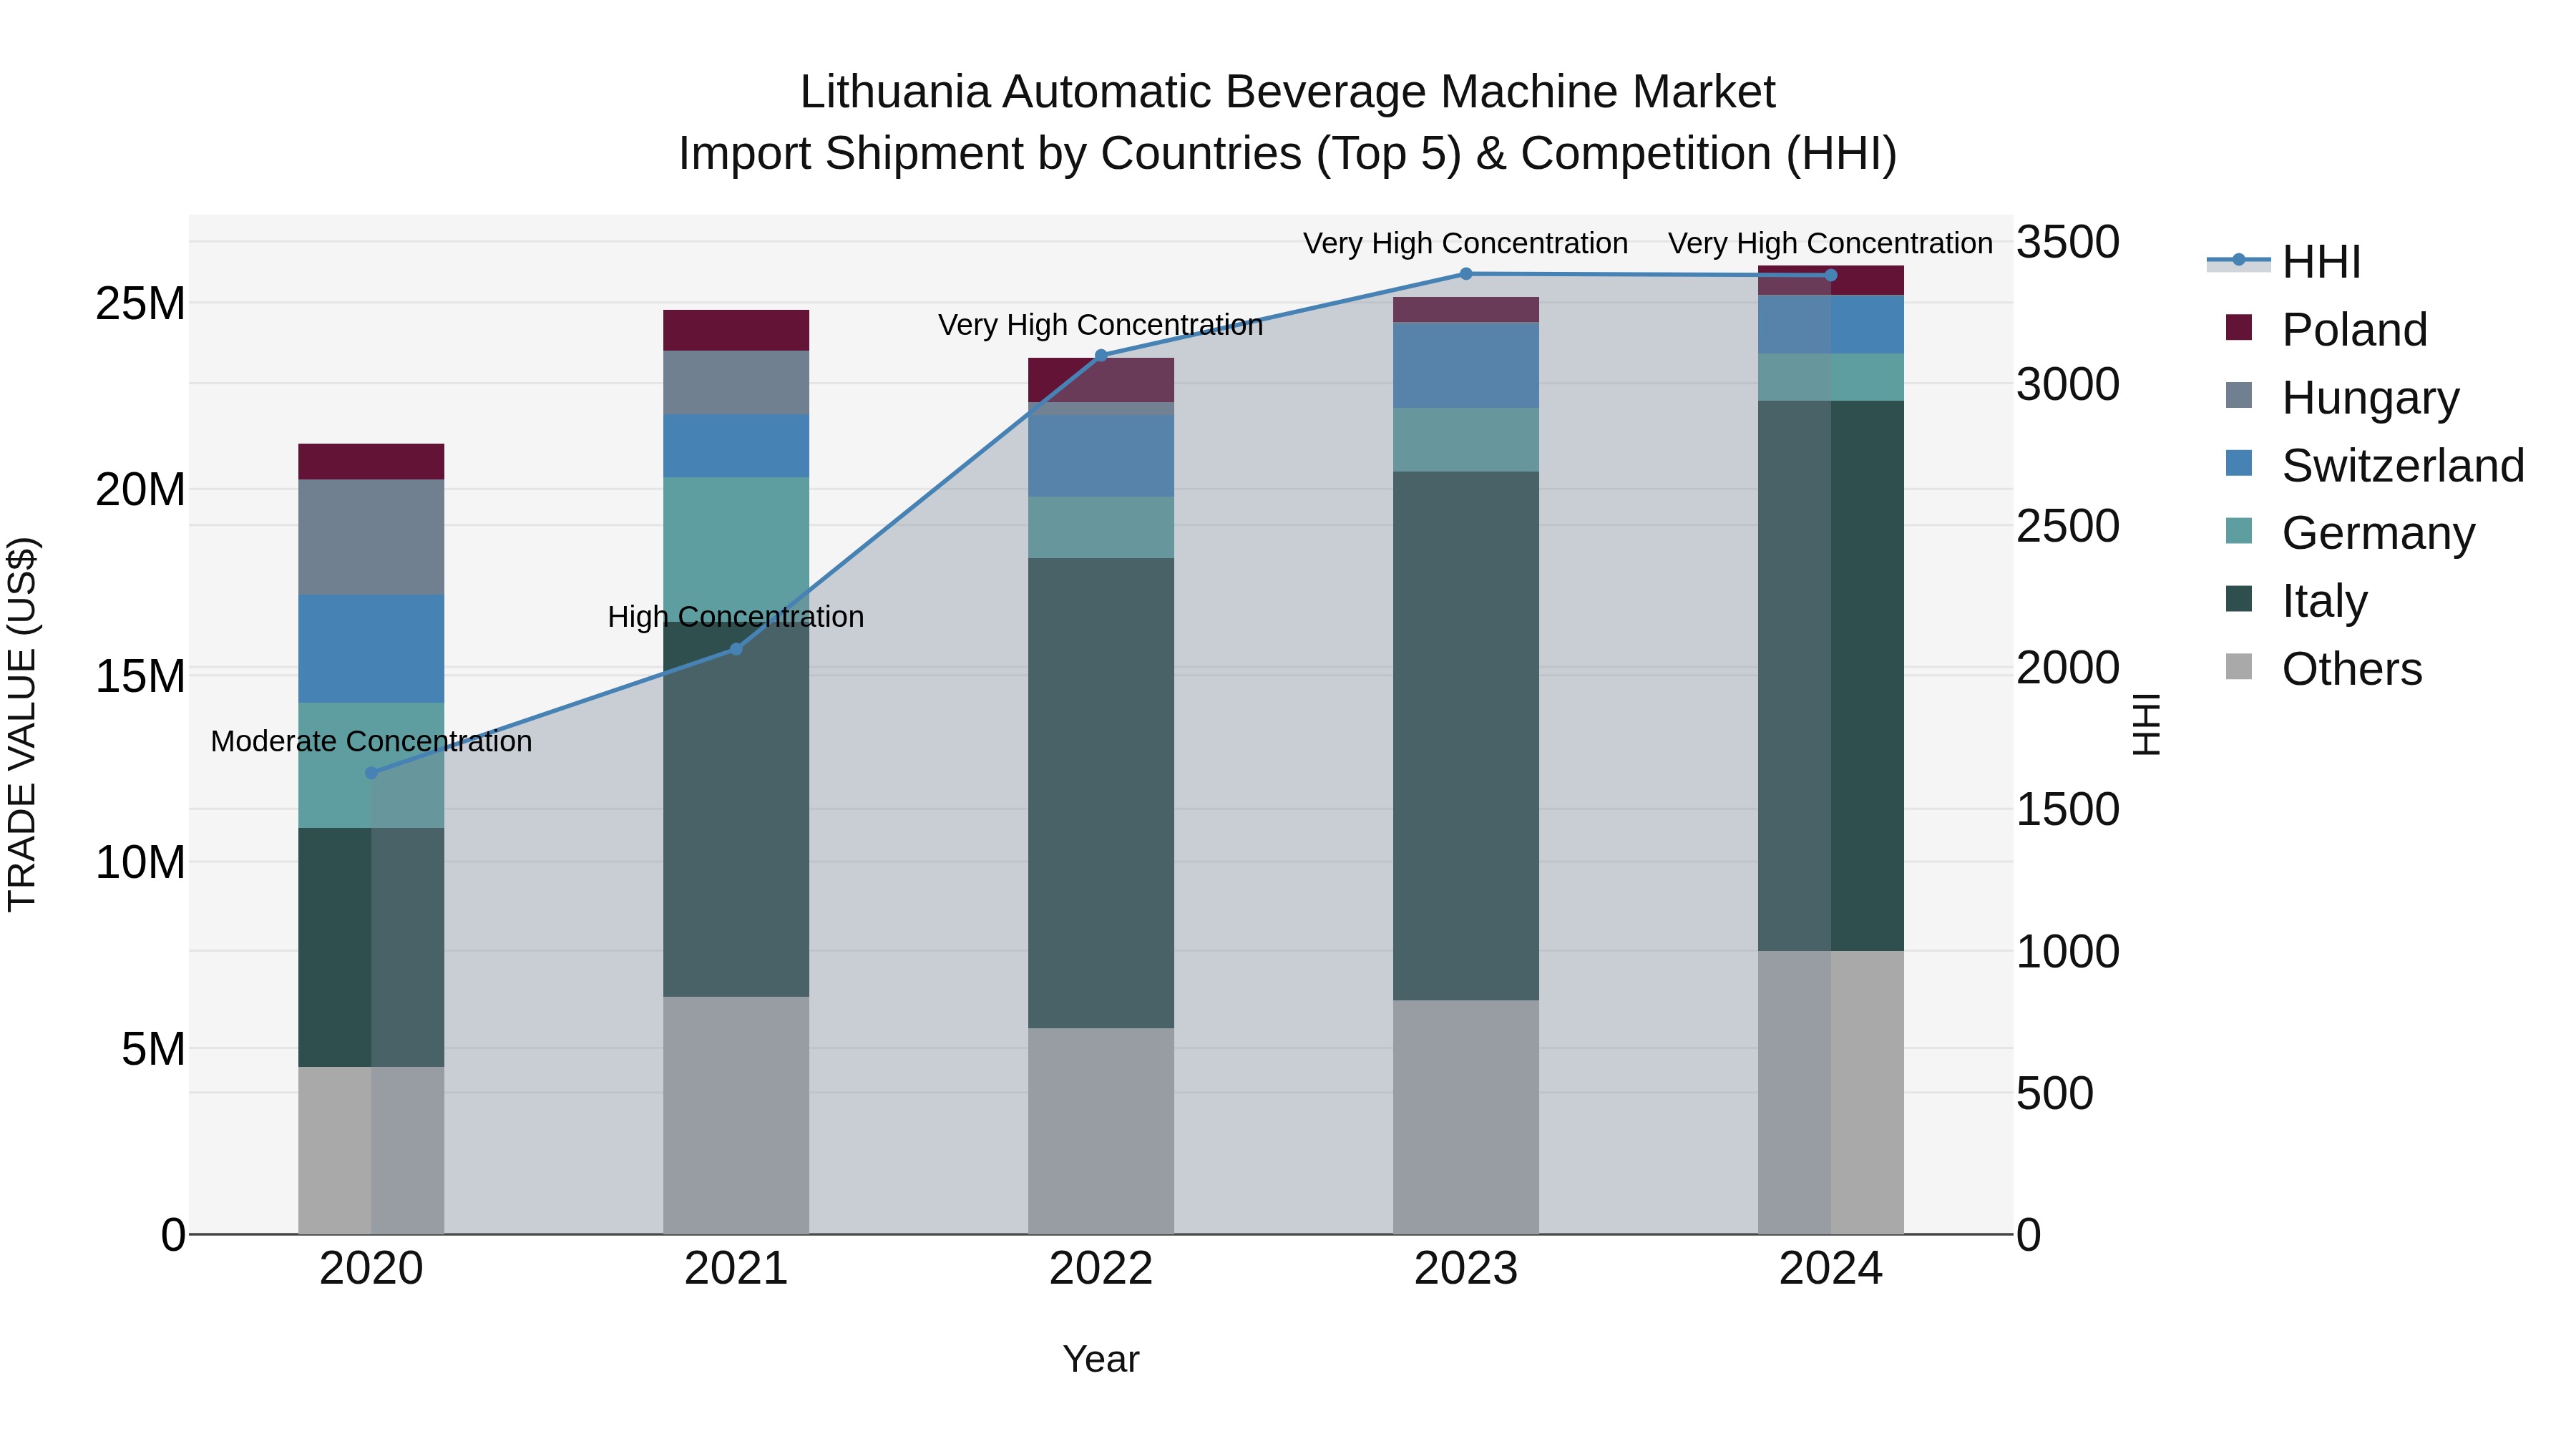This screenshot has height=1449, width=2576.
Task: Click the 'High Concentration' annotation above 2021
Action: tap(736, 617)
